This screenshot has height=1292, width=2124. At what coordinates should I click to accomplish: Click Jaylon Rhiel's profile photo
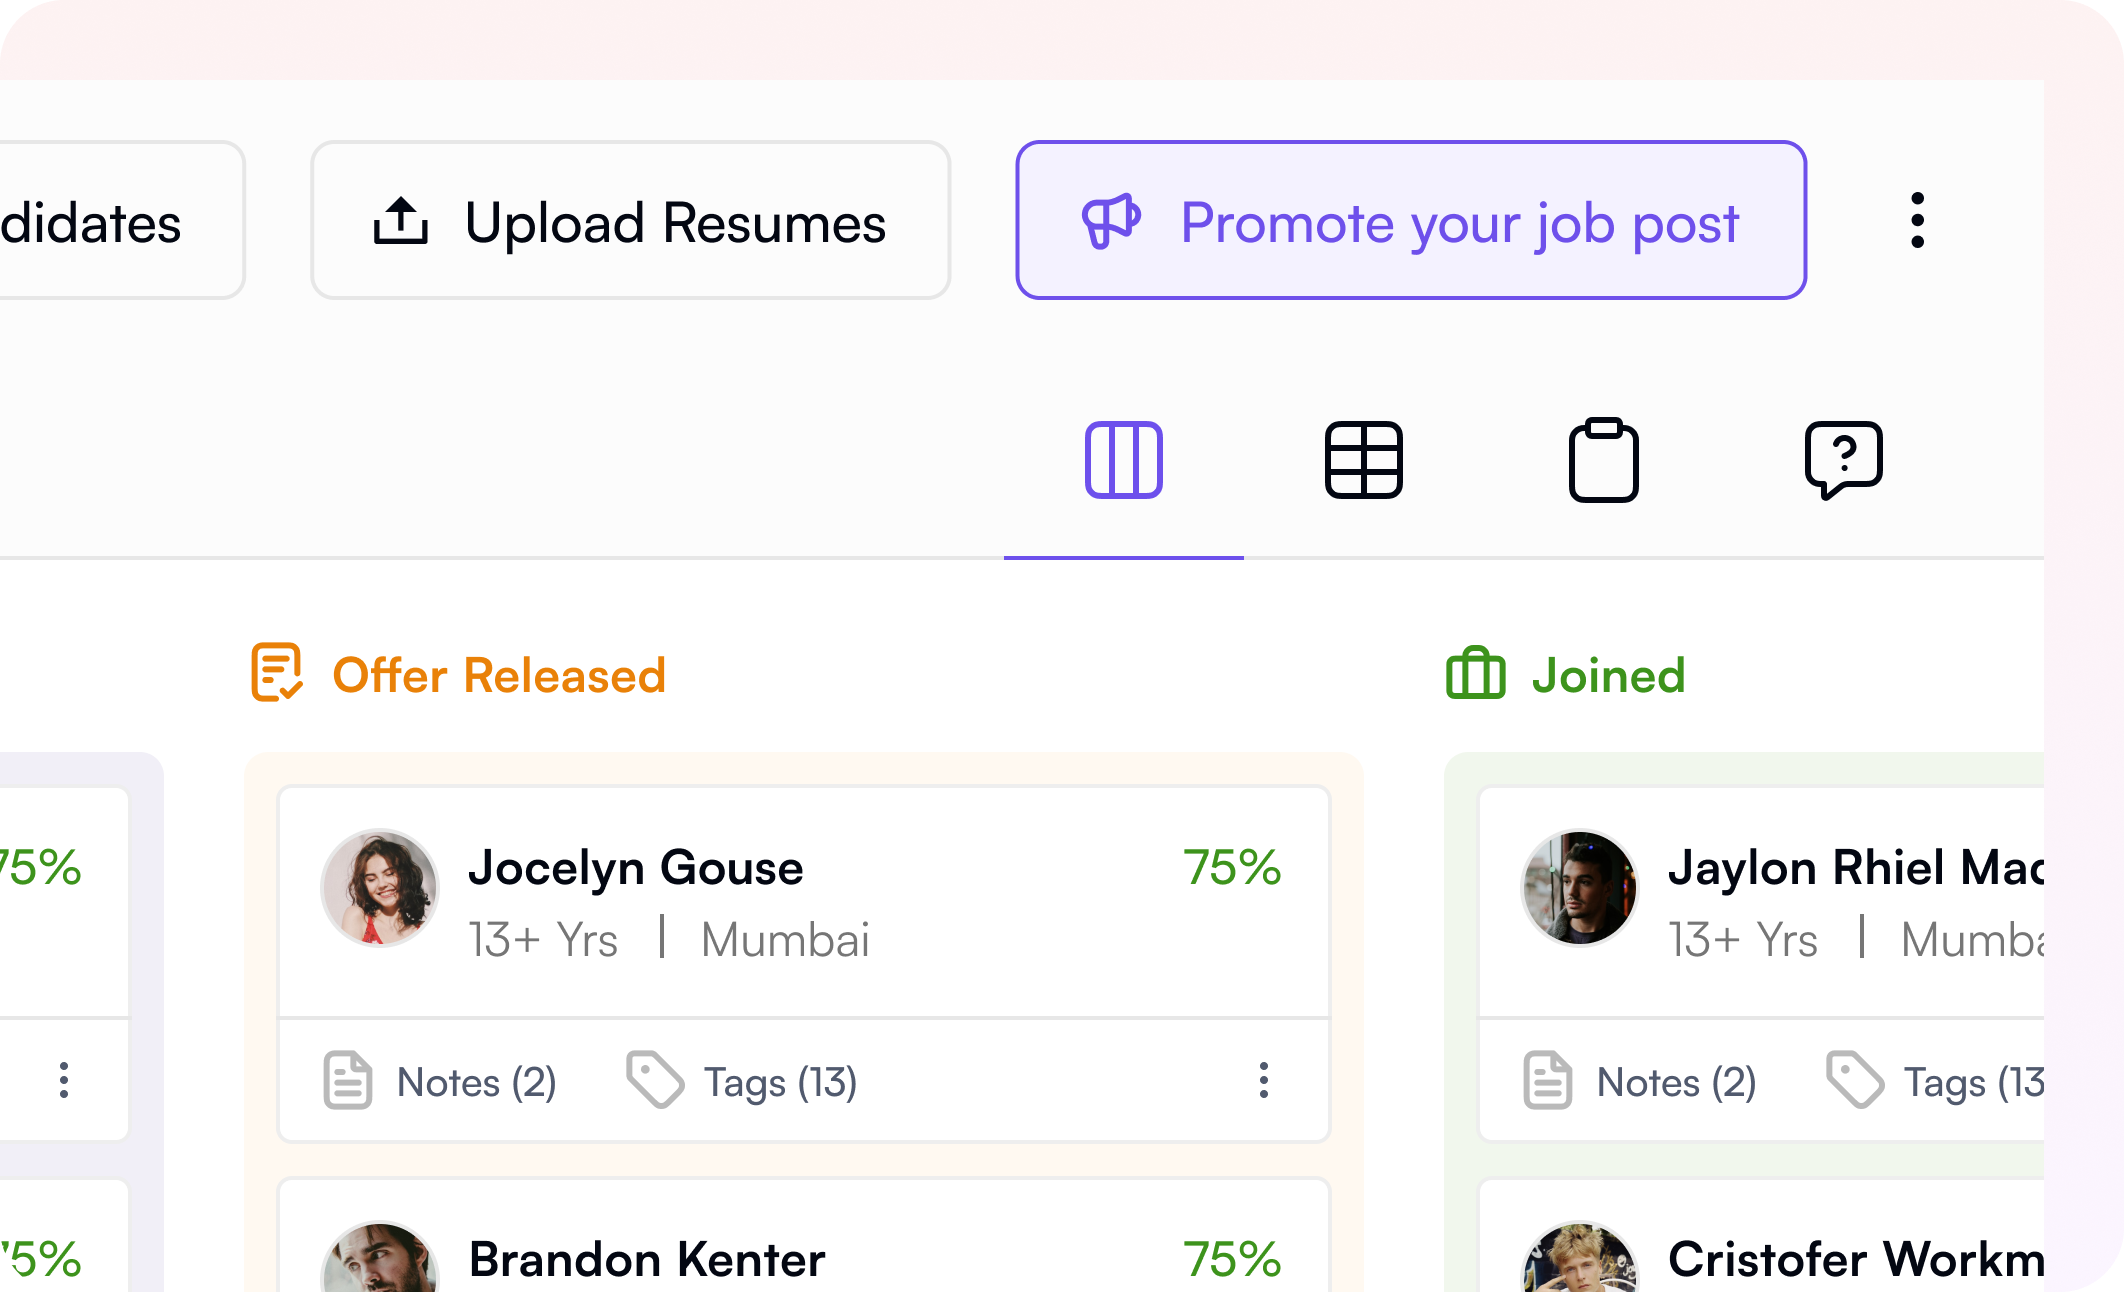tap(1580, 888)
